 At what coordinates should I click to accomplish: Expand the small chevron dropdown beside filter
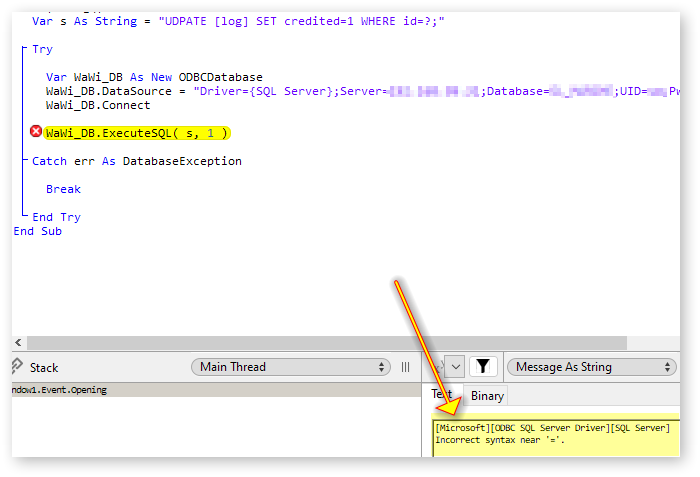pos(454,367)
